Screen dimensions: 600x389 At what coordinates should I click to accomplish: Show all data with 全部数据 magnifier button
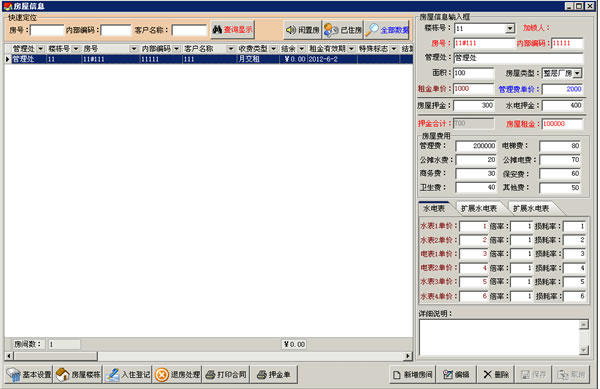387,30
